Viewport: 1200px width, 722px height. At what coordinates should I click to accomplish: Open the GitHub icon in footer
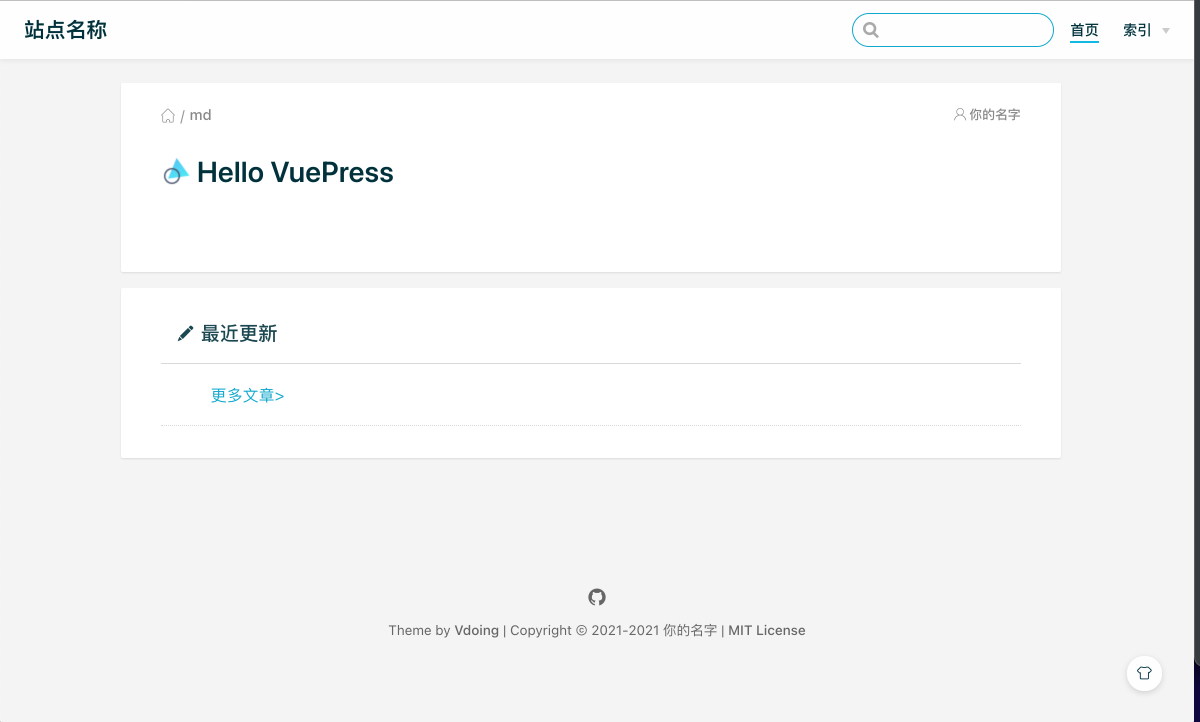point(597,597)
